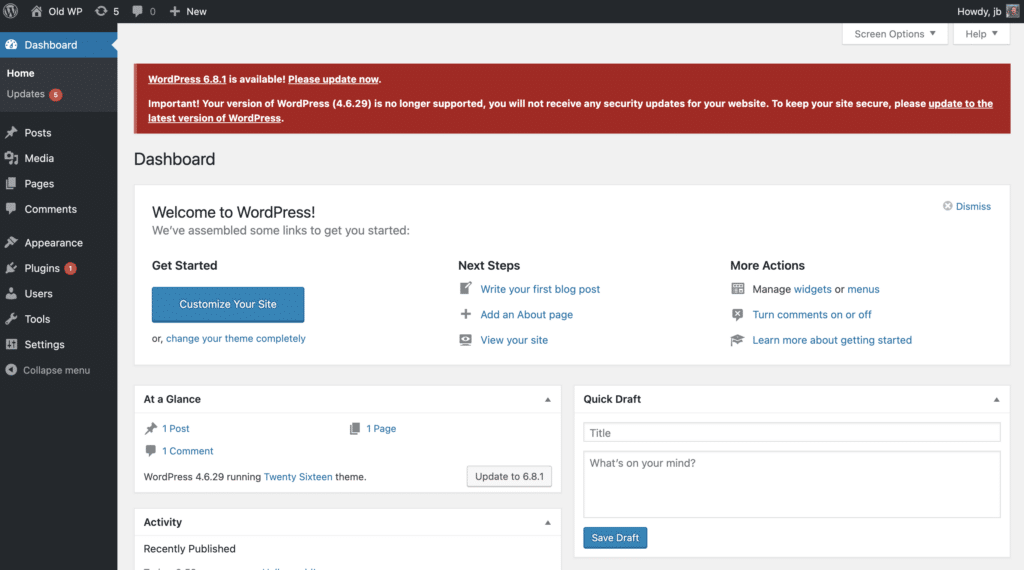Open the Write your first blog post link
This screenshot has width=1024, height=570.
540,289
